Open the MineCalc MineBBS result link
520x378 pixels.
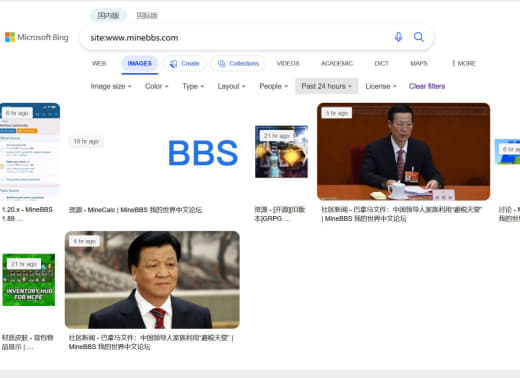(x=135, y=210)
